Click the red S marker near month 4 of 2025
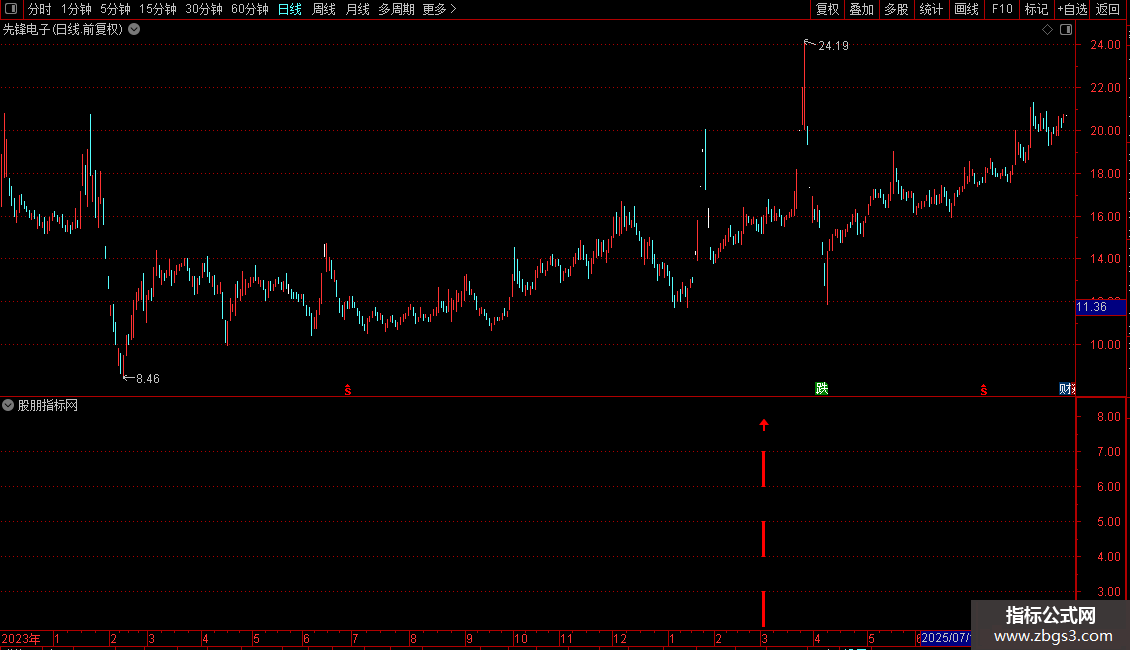This screenshot has height=650, width=1130. (984, 390)
